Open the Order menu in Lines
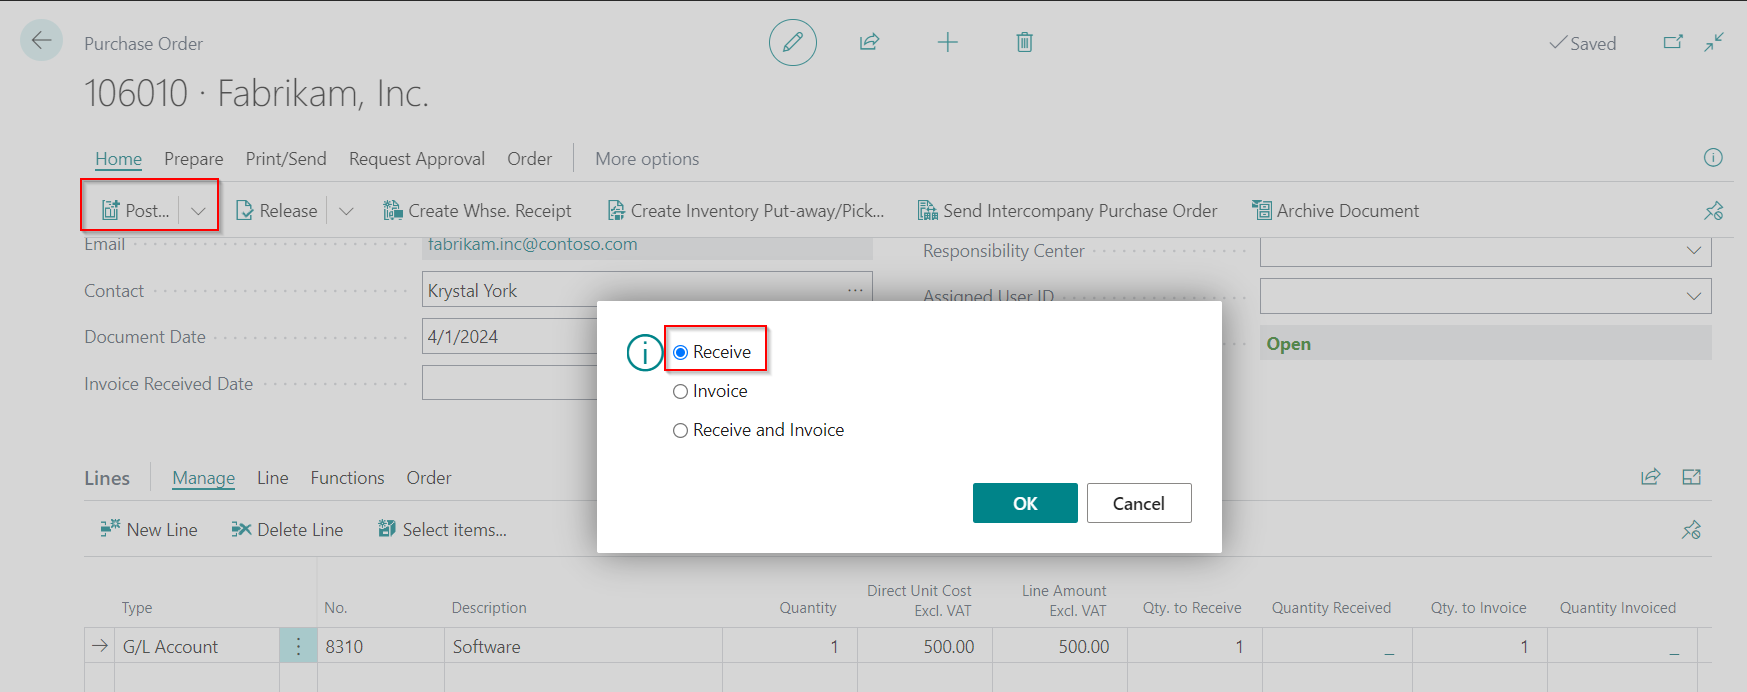 [428, 478]
